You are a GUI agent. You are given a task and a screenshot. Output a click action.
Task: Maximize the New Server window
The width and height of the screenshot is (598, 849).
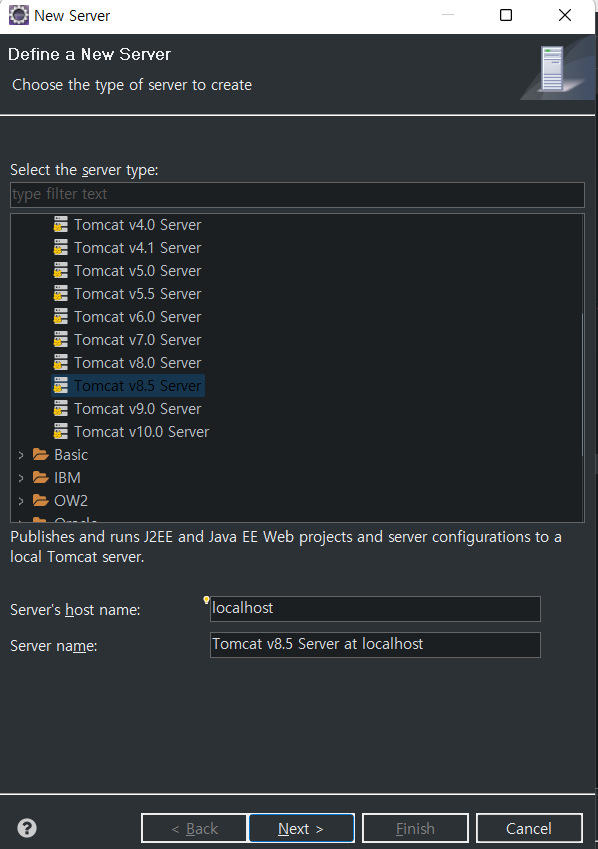tap(505, 15)
